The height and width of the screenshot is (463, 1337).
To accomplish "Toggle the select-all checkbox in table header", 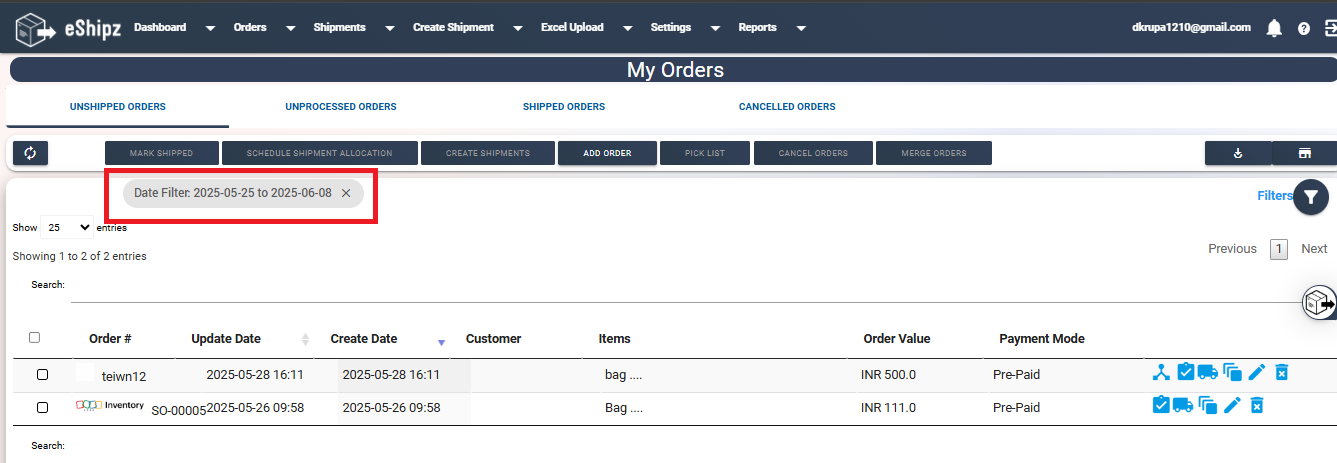I will click(35, 338).
